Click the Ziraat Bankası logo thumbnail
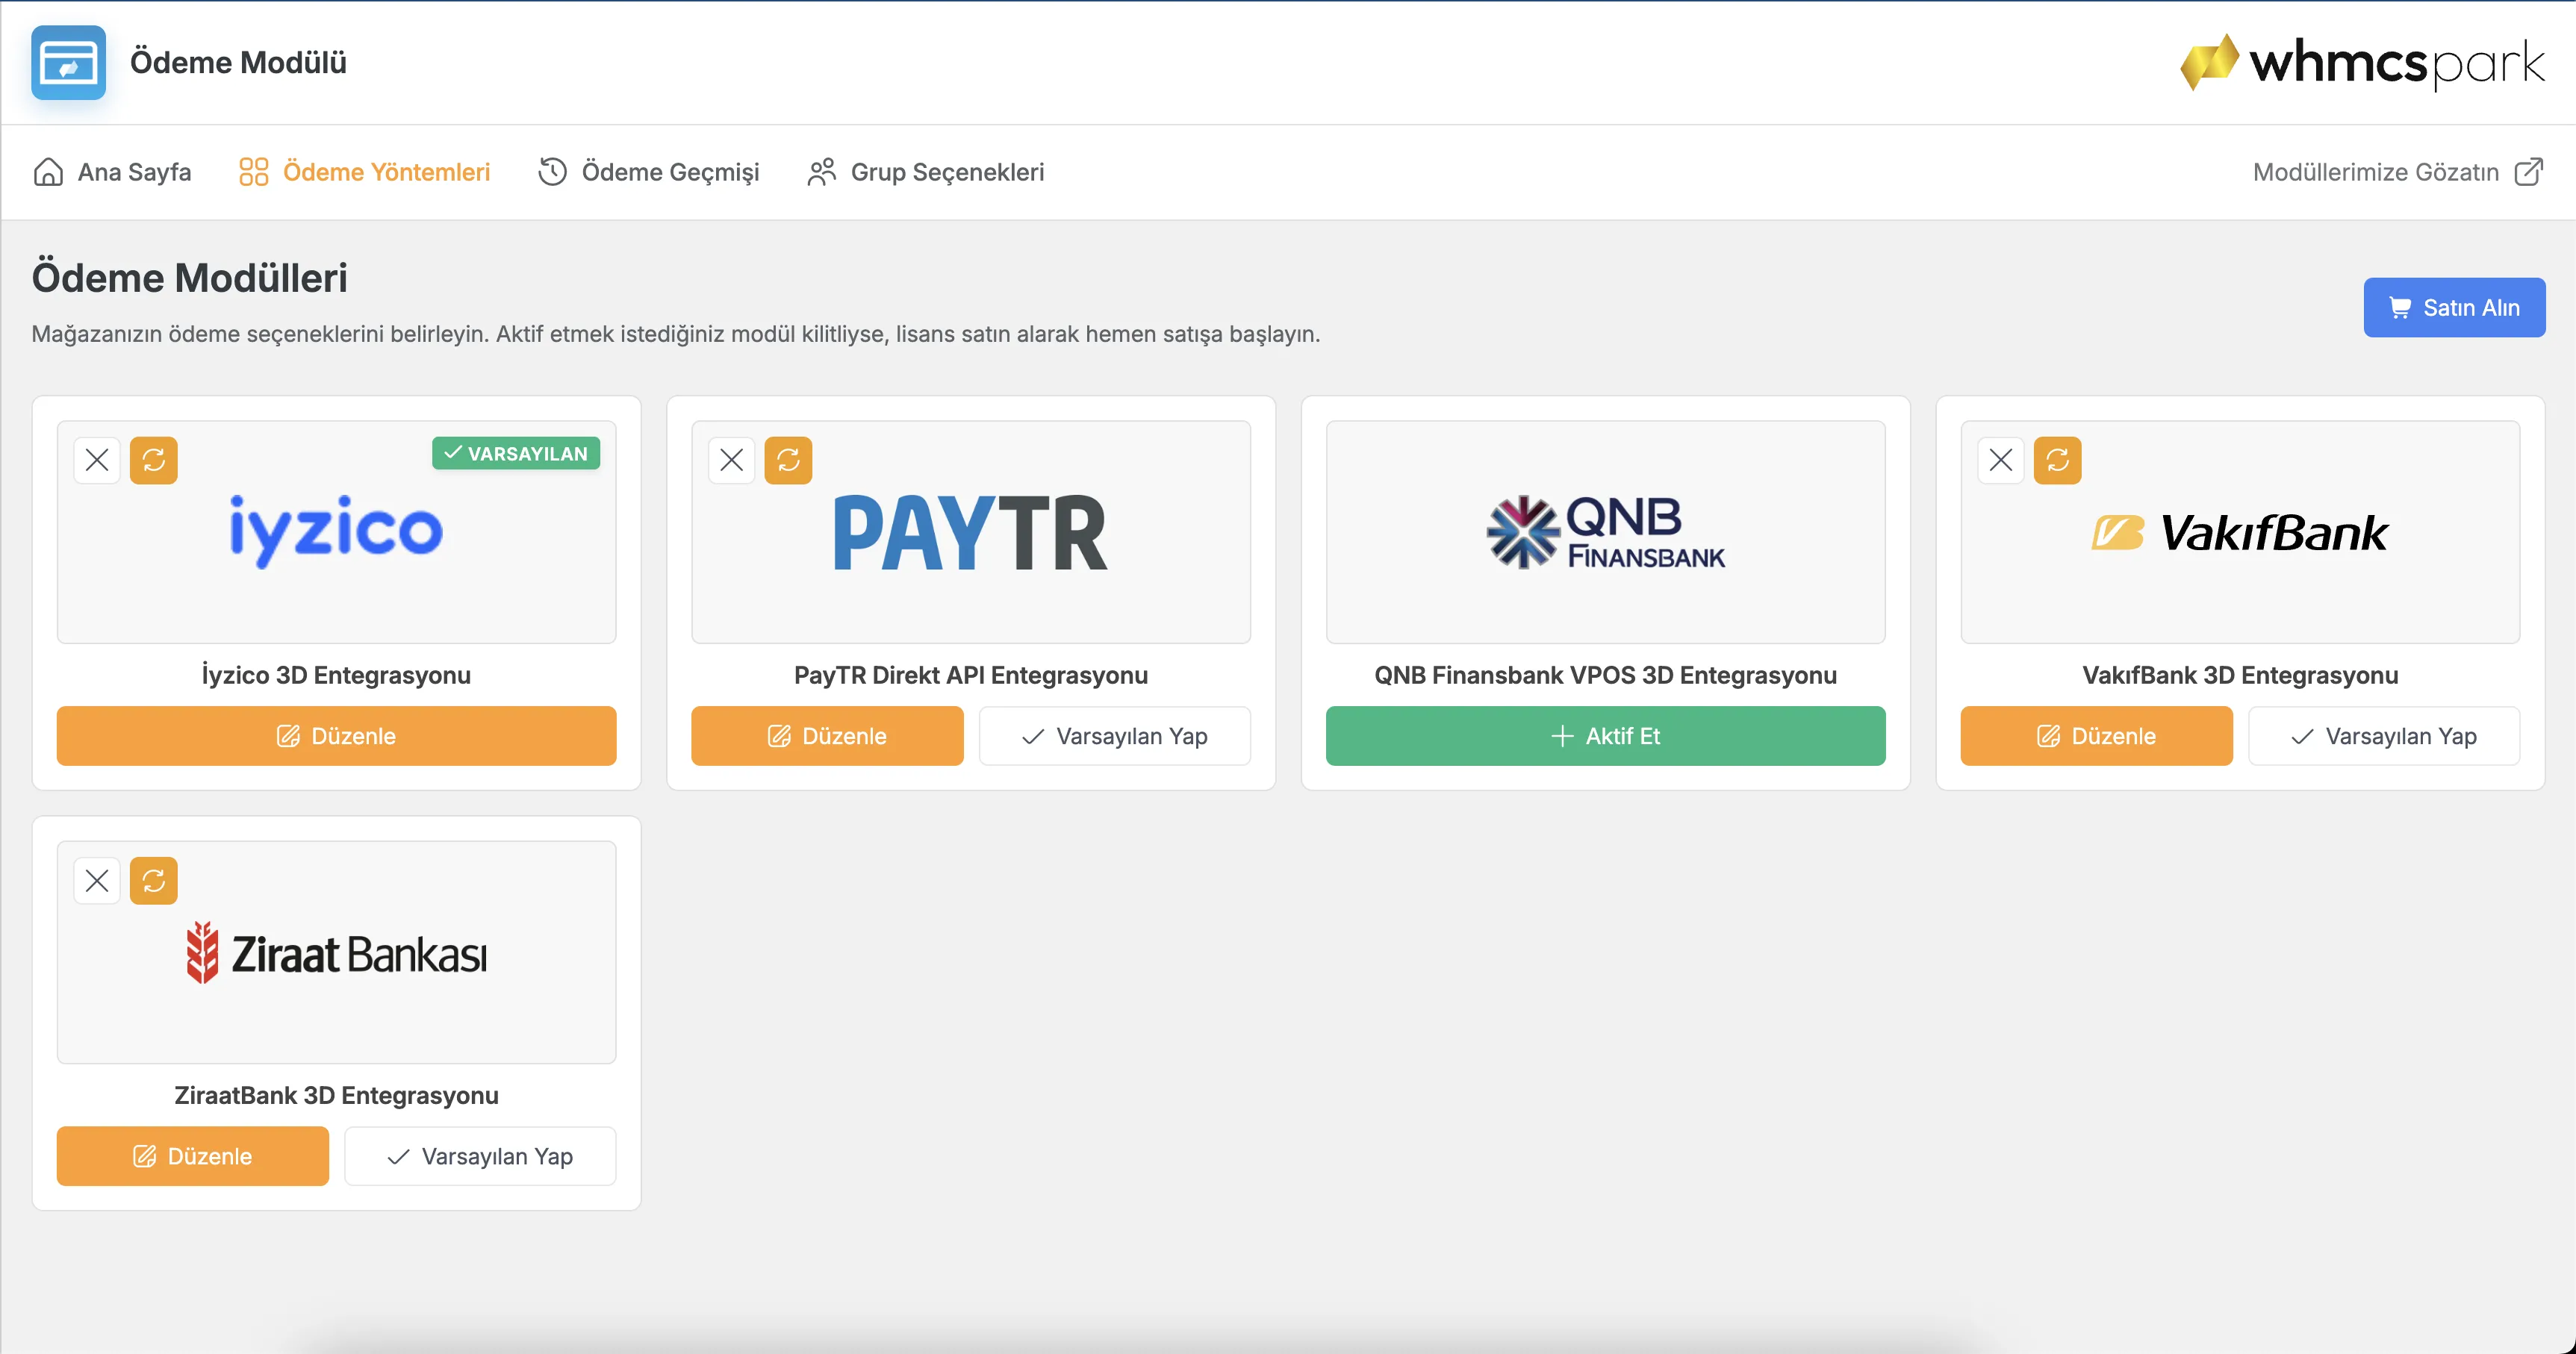The height and width of the screenshot is (1354, 2576). click(336, 952)
